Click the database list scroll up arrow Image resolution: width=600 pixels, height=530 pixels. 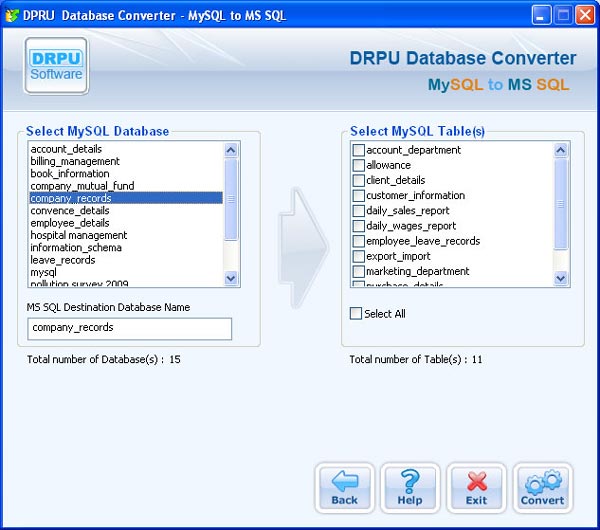[x=231, y=150]
